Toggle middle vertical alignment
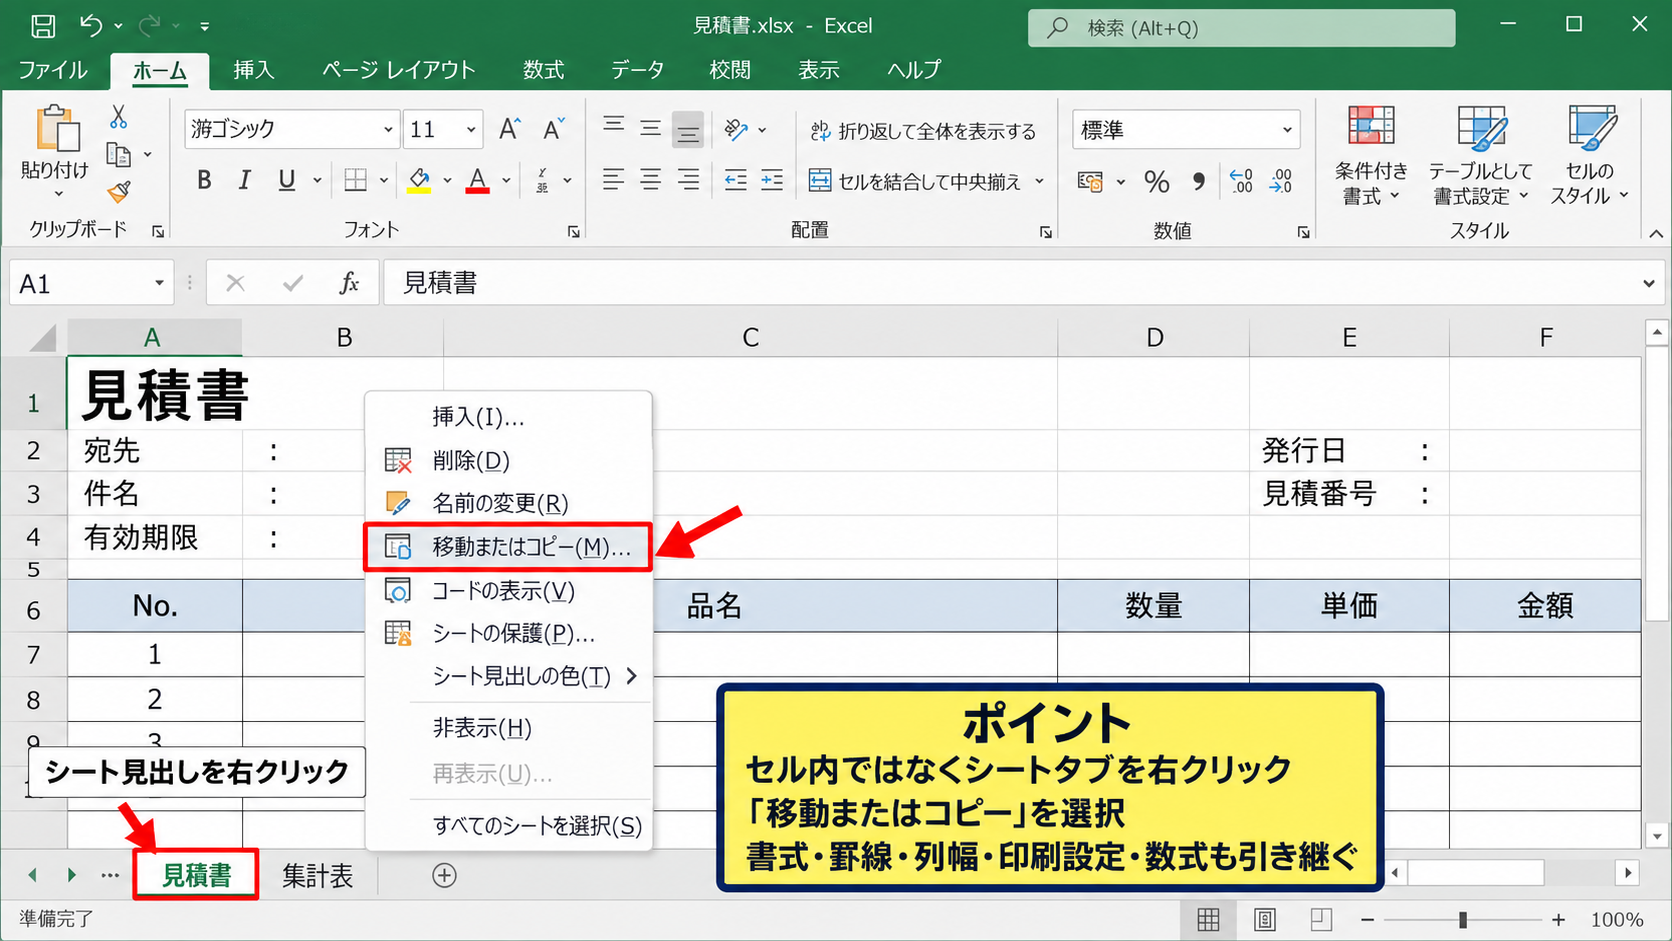Viewport: 1672px width, 941px height. [651, 127]
